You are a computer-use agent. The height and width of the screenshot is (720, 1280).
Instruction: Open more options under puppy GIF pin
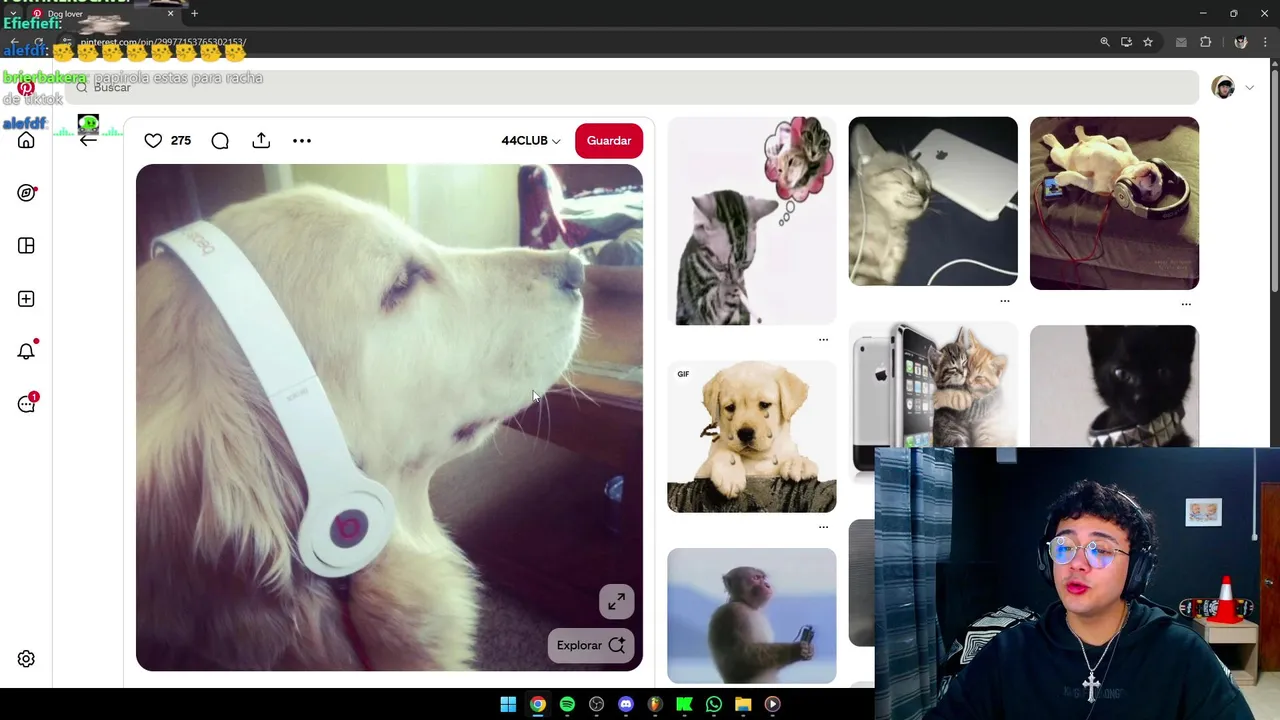(824, 527)
